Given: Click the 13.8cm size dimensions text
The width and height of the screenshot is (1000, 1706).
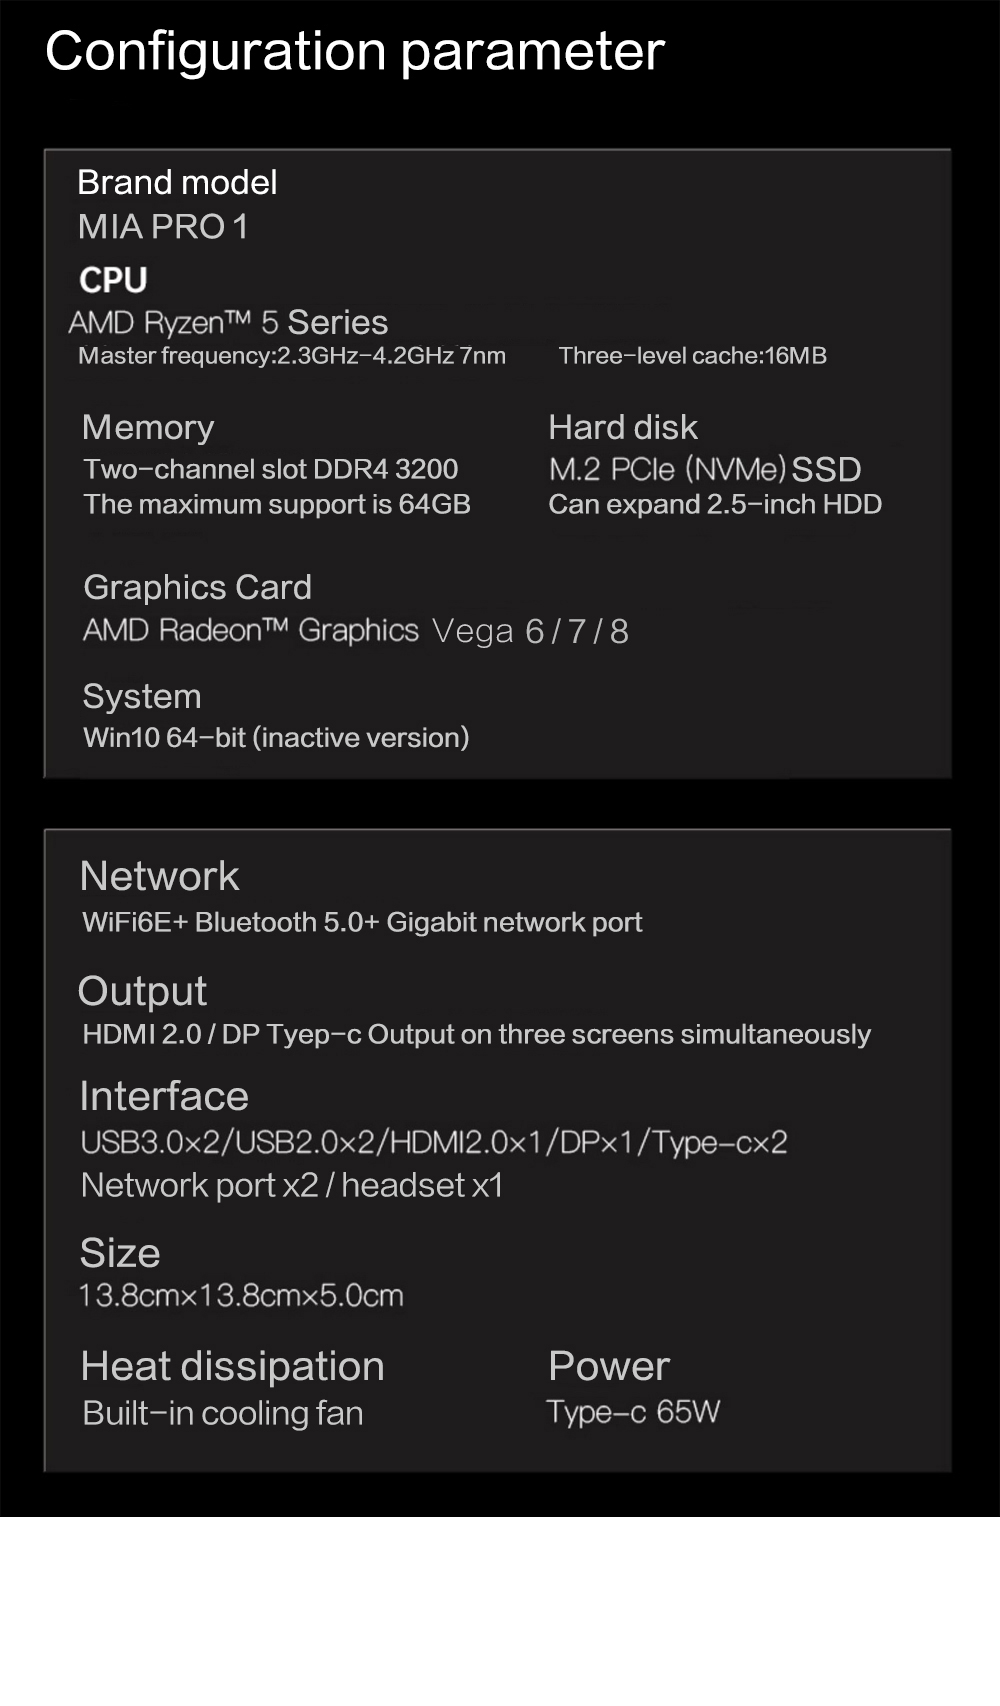Looking at the screenshot, I should point(241,1296).
